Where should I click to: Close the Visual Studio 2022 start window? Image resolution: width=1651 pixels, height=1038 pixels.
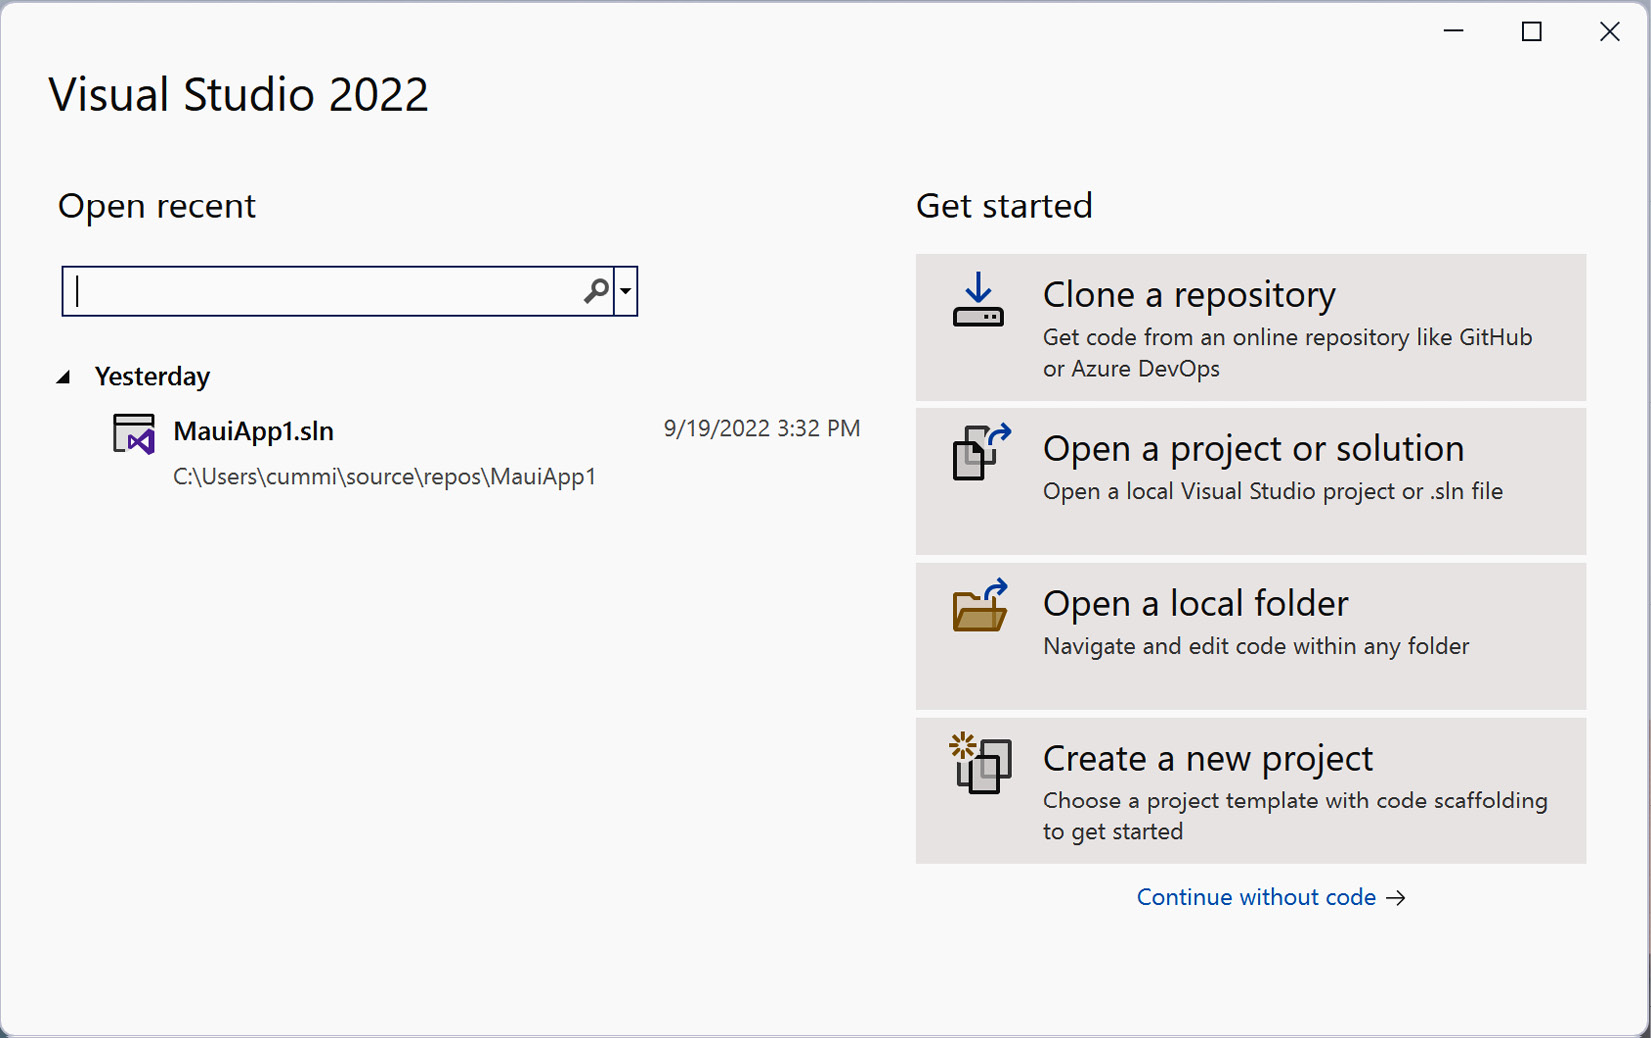tap(1609, 31)
